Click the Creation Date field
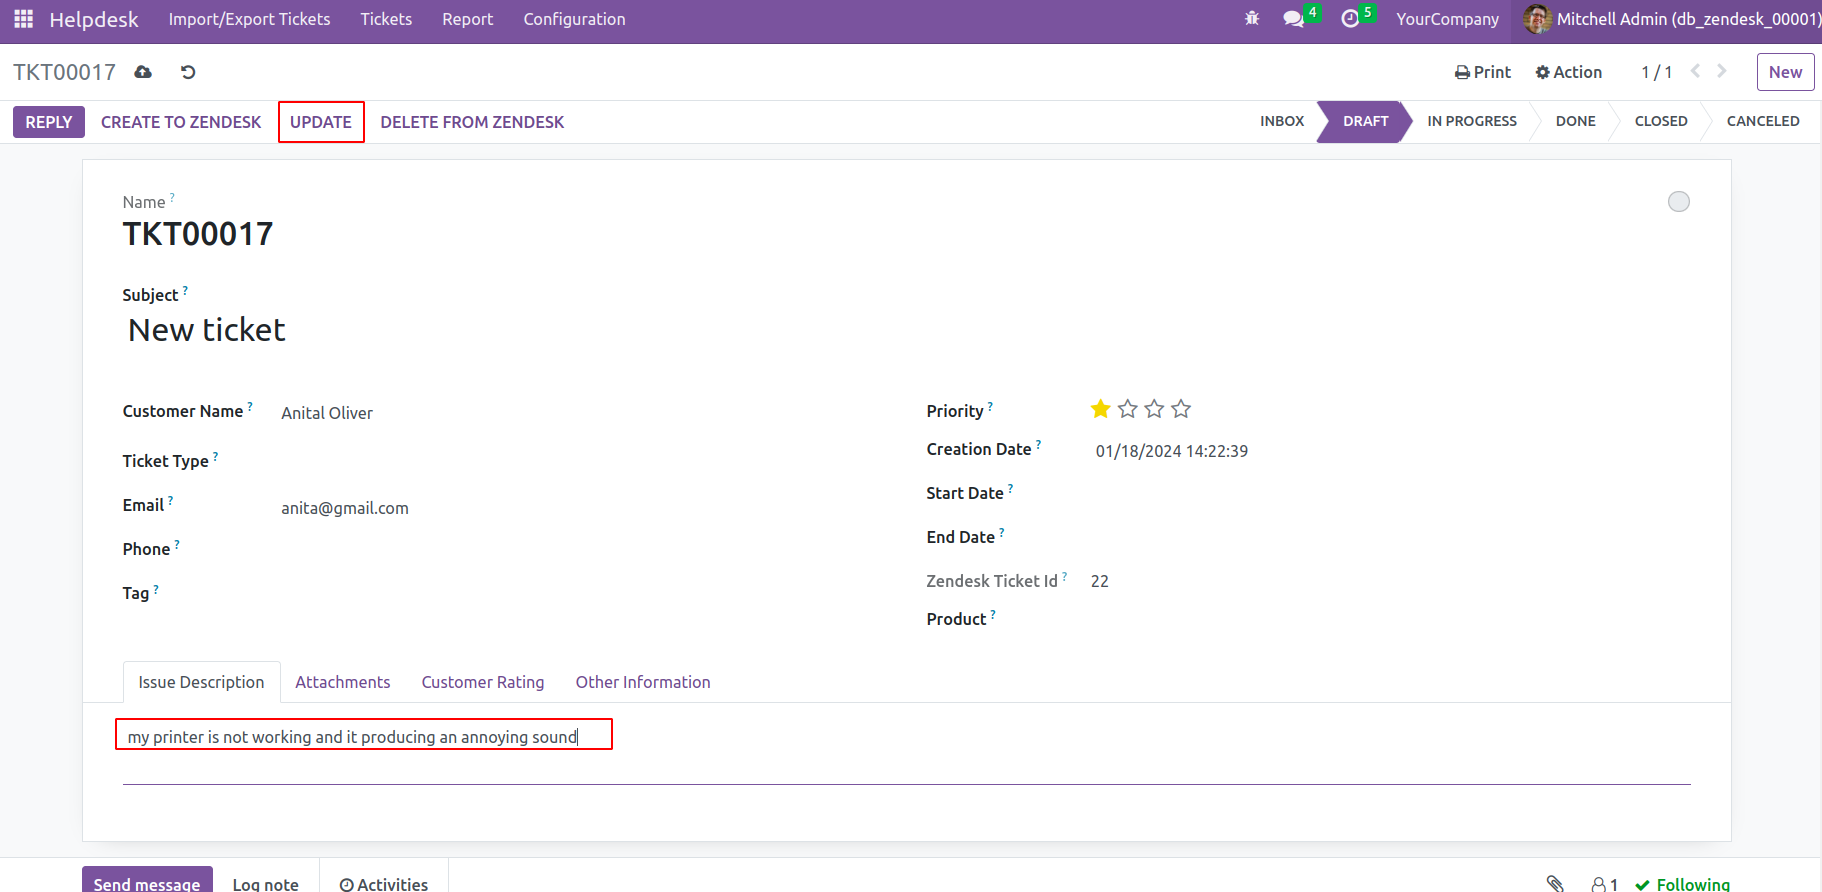Screen dimensions: 1822x892 tap(1172, 451)
